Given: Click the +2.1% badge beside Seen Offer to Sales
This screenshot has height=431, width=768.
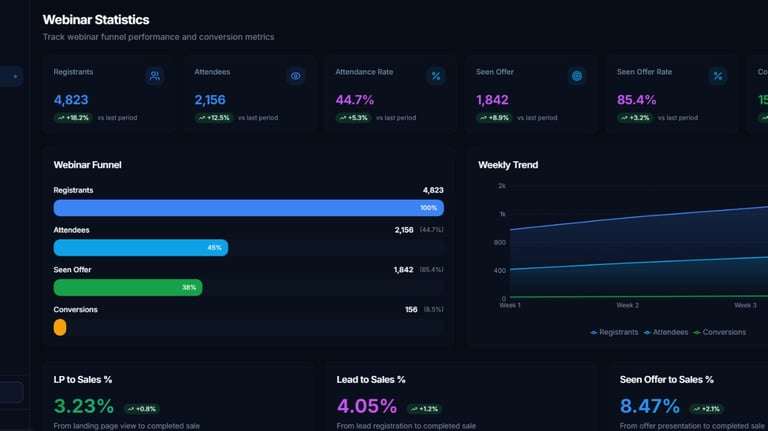Looking at the screenshot, I should pyautogui.click(x=706, y=408).
